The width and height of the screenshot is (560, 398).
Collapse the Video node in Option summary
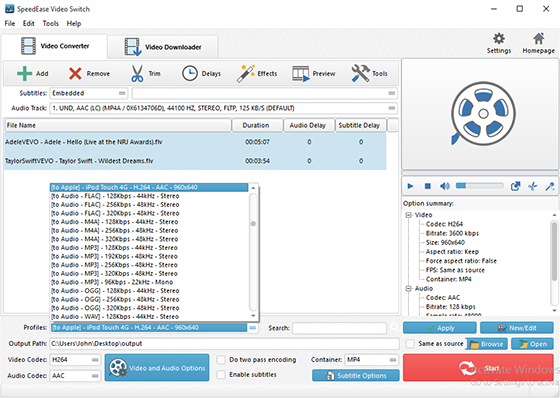[x=409, y=215]
